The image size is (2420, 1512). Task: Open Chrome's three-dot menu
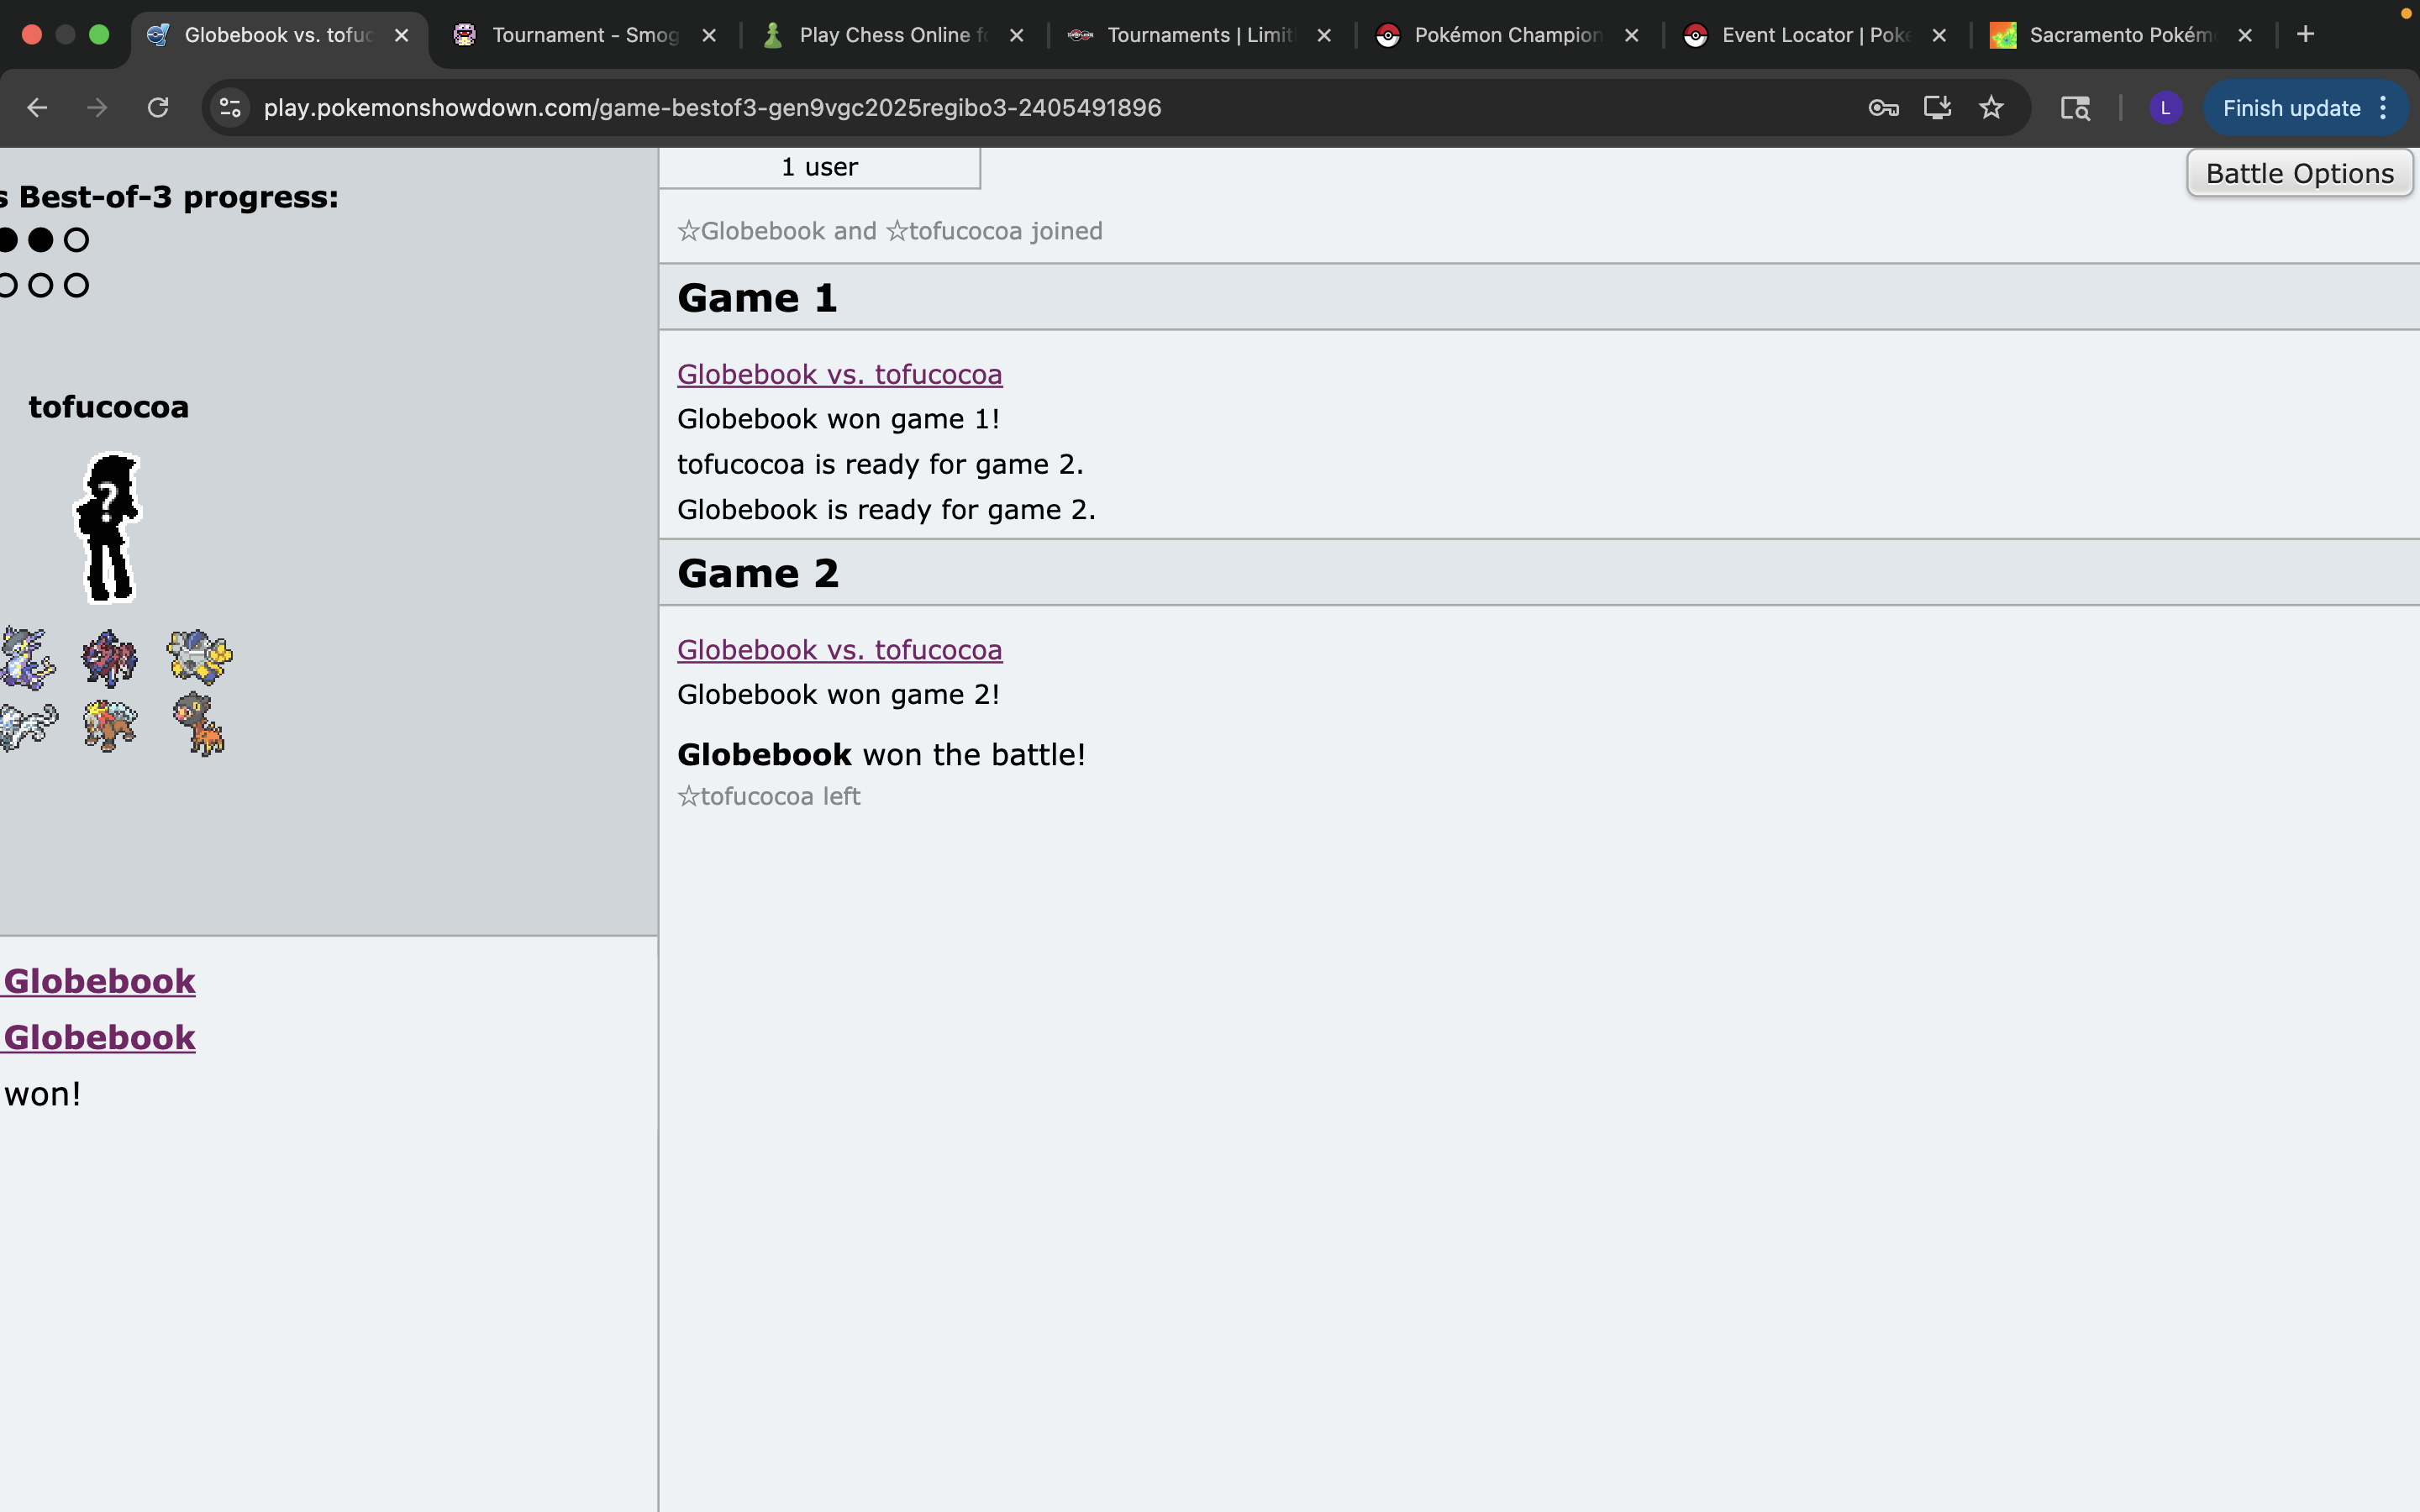click(x=2384, y=108)
